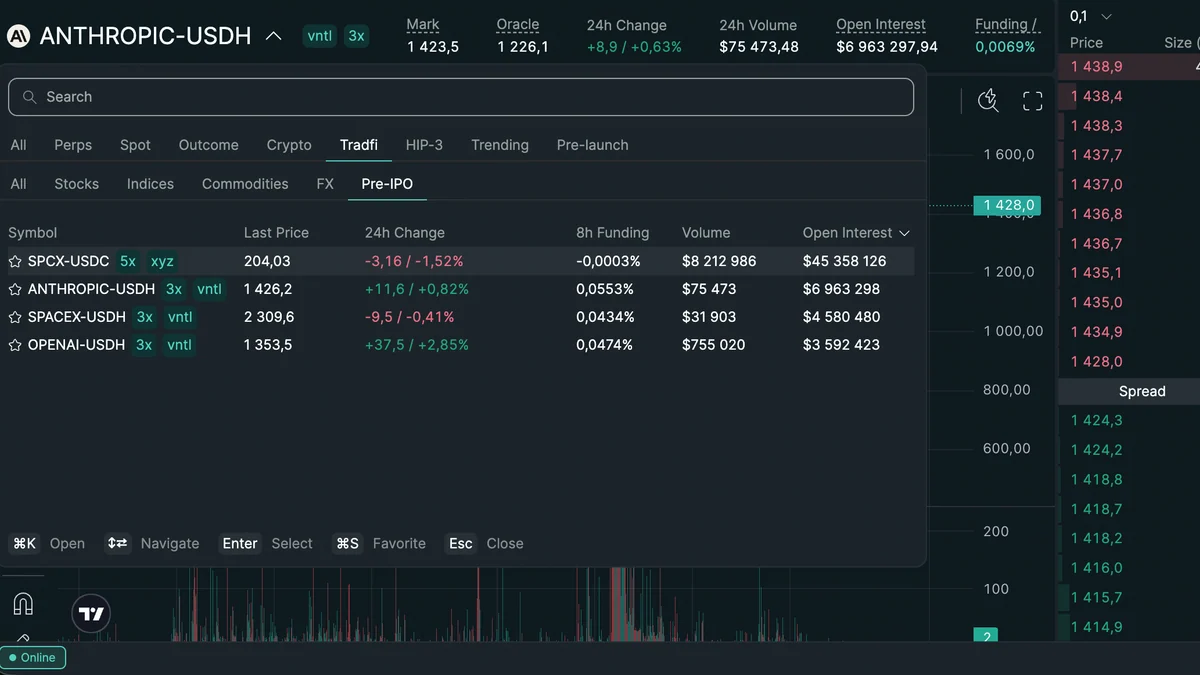Viewport: 1200px width, 675px height.
Task: Open the Pre-launch tab
Action: pos(592,145)
